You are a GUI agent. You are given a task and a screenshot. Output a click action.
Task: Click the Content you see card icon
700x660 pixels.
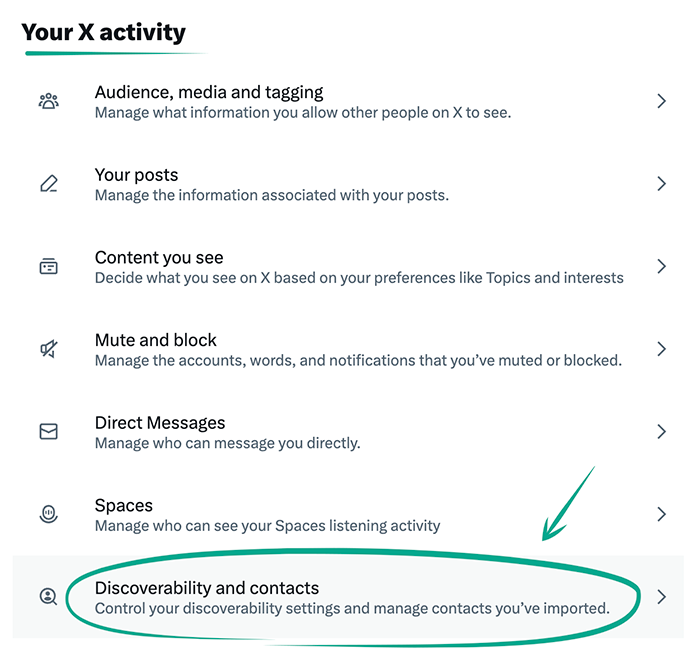tap(48, 267)
